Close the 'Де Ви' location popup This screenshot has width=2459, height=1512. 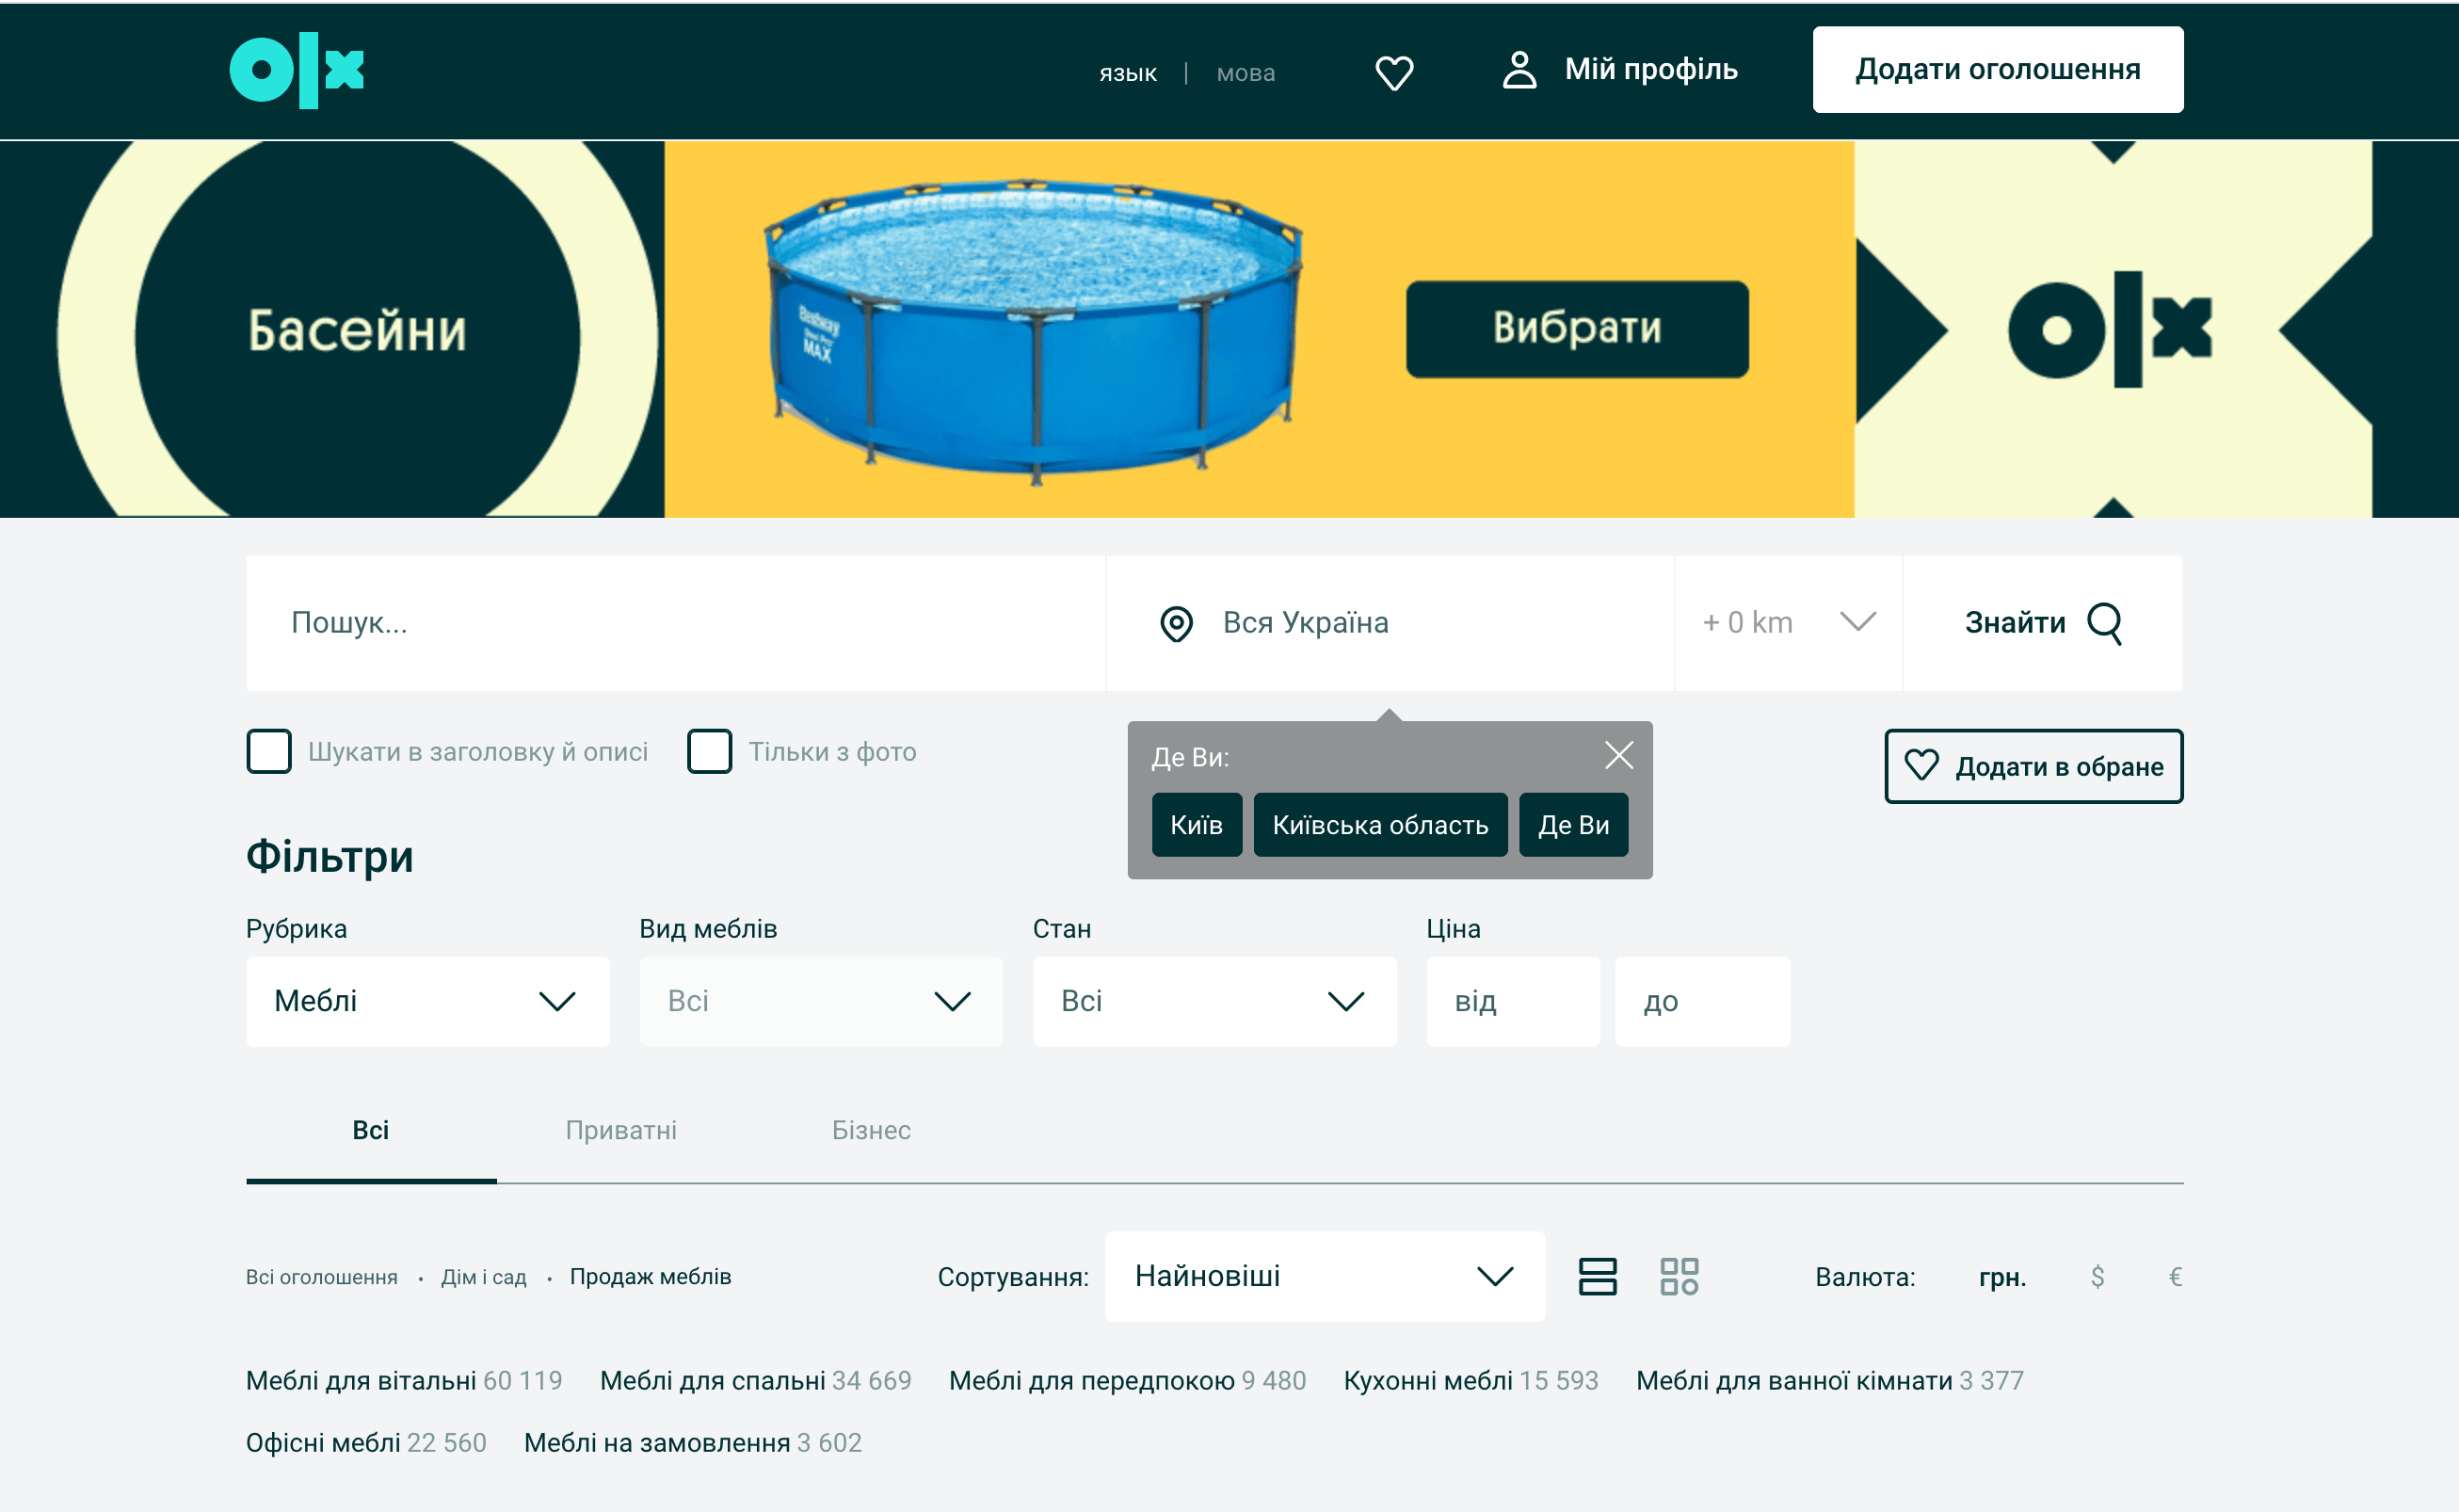[x=1619, y=755]
